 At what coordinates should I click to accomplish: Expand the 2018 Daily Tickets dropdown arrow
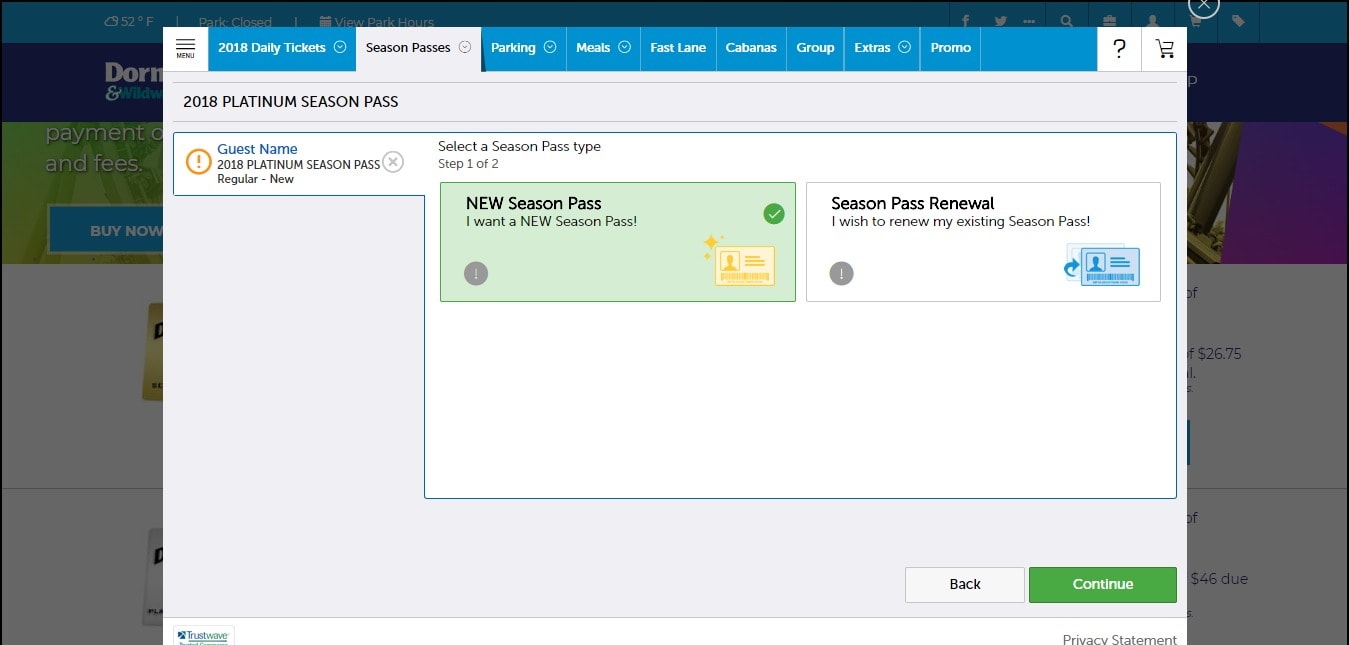click(x=340, y=47)
